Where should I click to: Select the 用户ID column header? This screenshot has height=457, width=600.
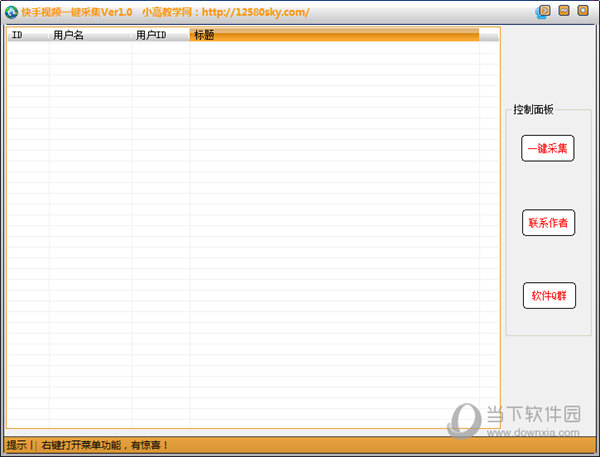161,35
